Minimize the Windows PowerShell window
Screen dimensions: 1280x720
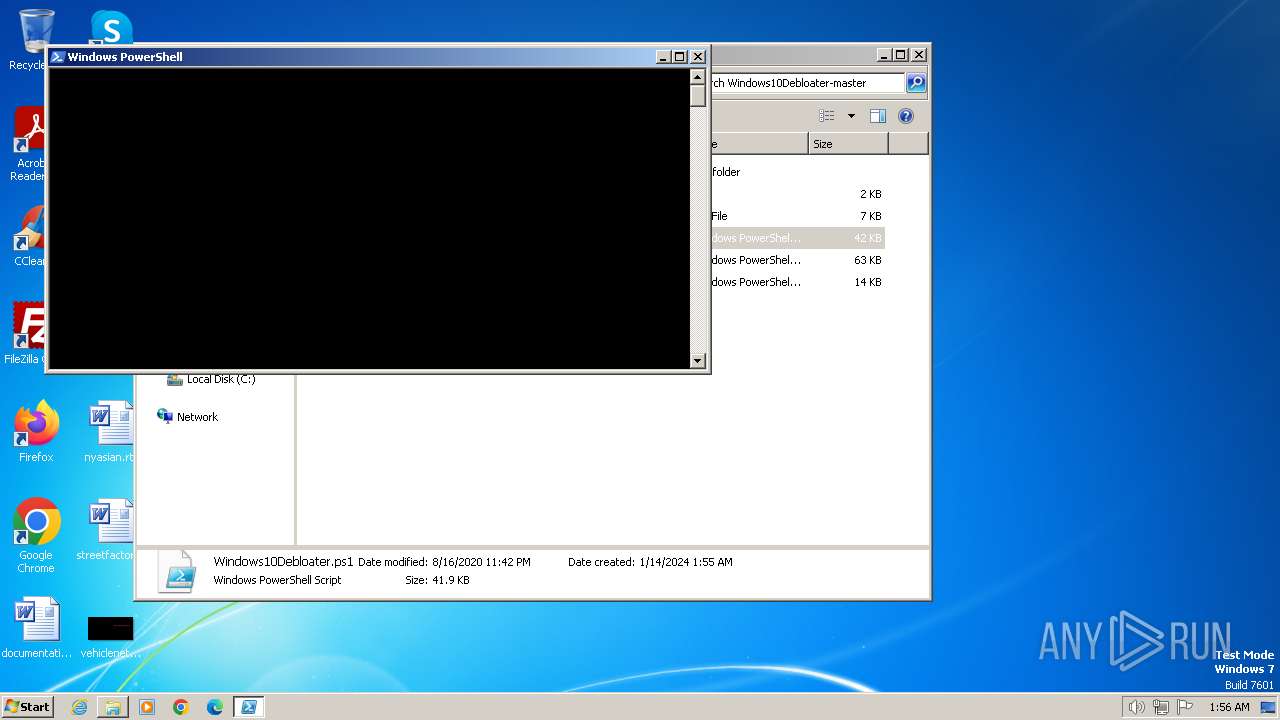[663, 57]
